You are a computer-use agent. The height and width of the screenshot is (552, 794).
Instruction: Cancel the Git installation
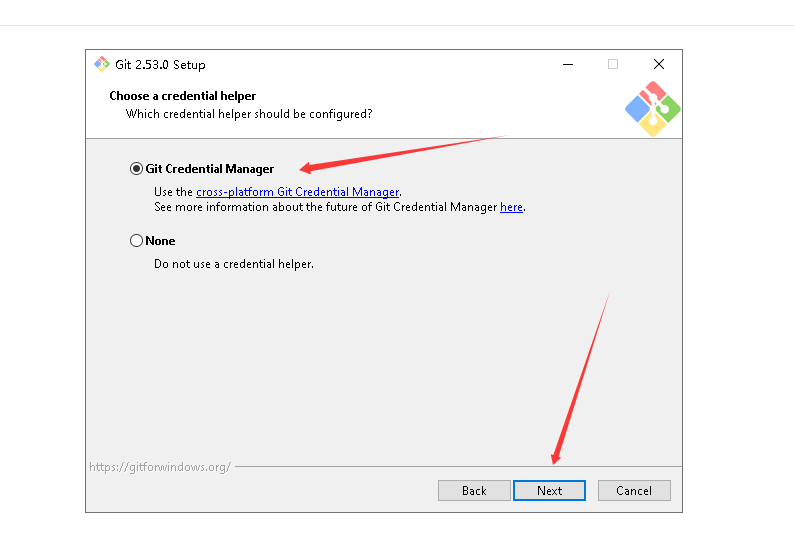pos(634,491)
